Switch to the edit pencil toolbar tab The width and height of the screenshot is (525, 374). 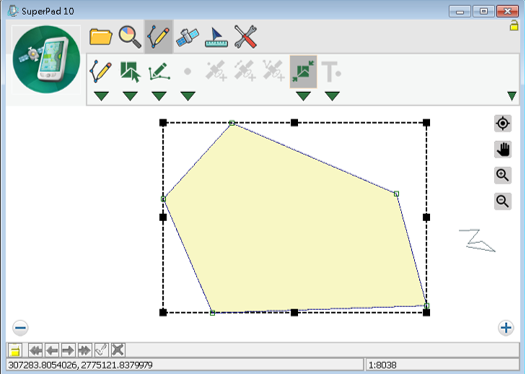159,36
